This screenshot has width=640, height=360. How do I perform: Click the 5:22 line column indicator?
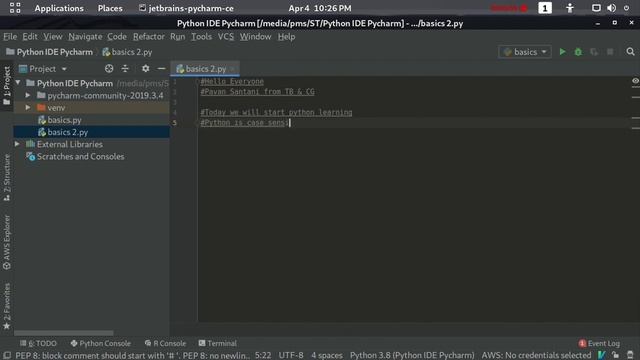coord(263,355)
